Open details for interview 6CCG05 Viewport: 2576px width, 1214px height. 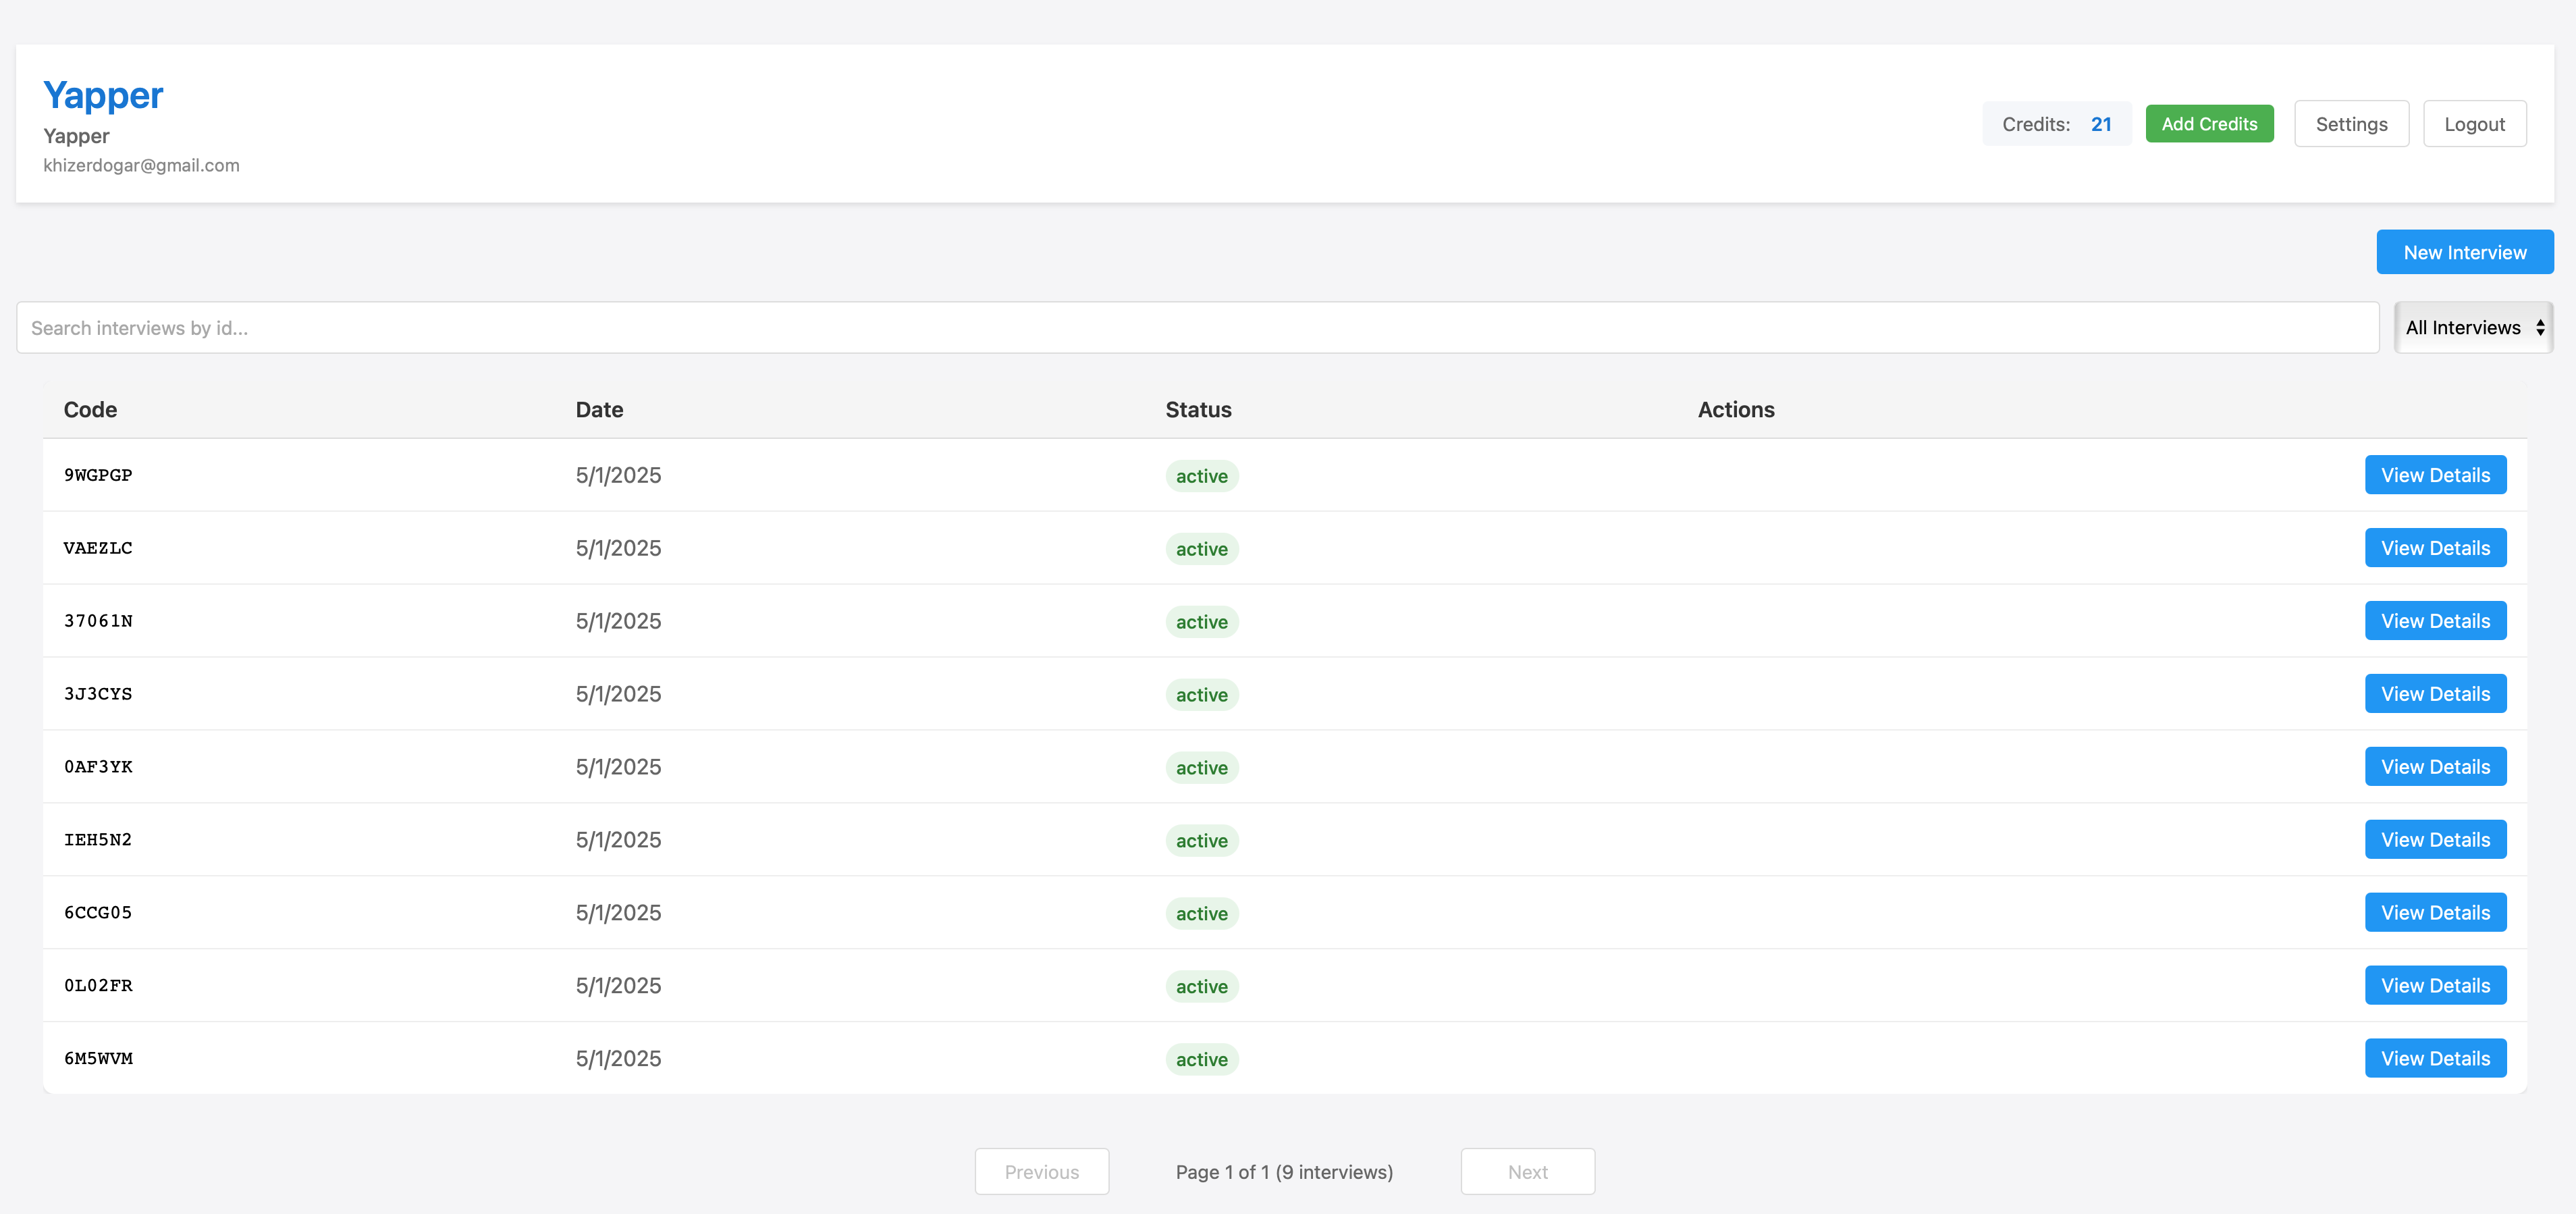[2434, 913]
